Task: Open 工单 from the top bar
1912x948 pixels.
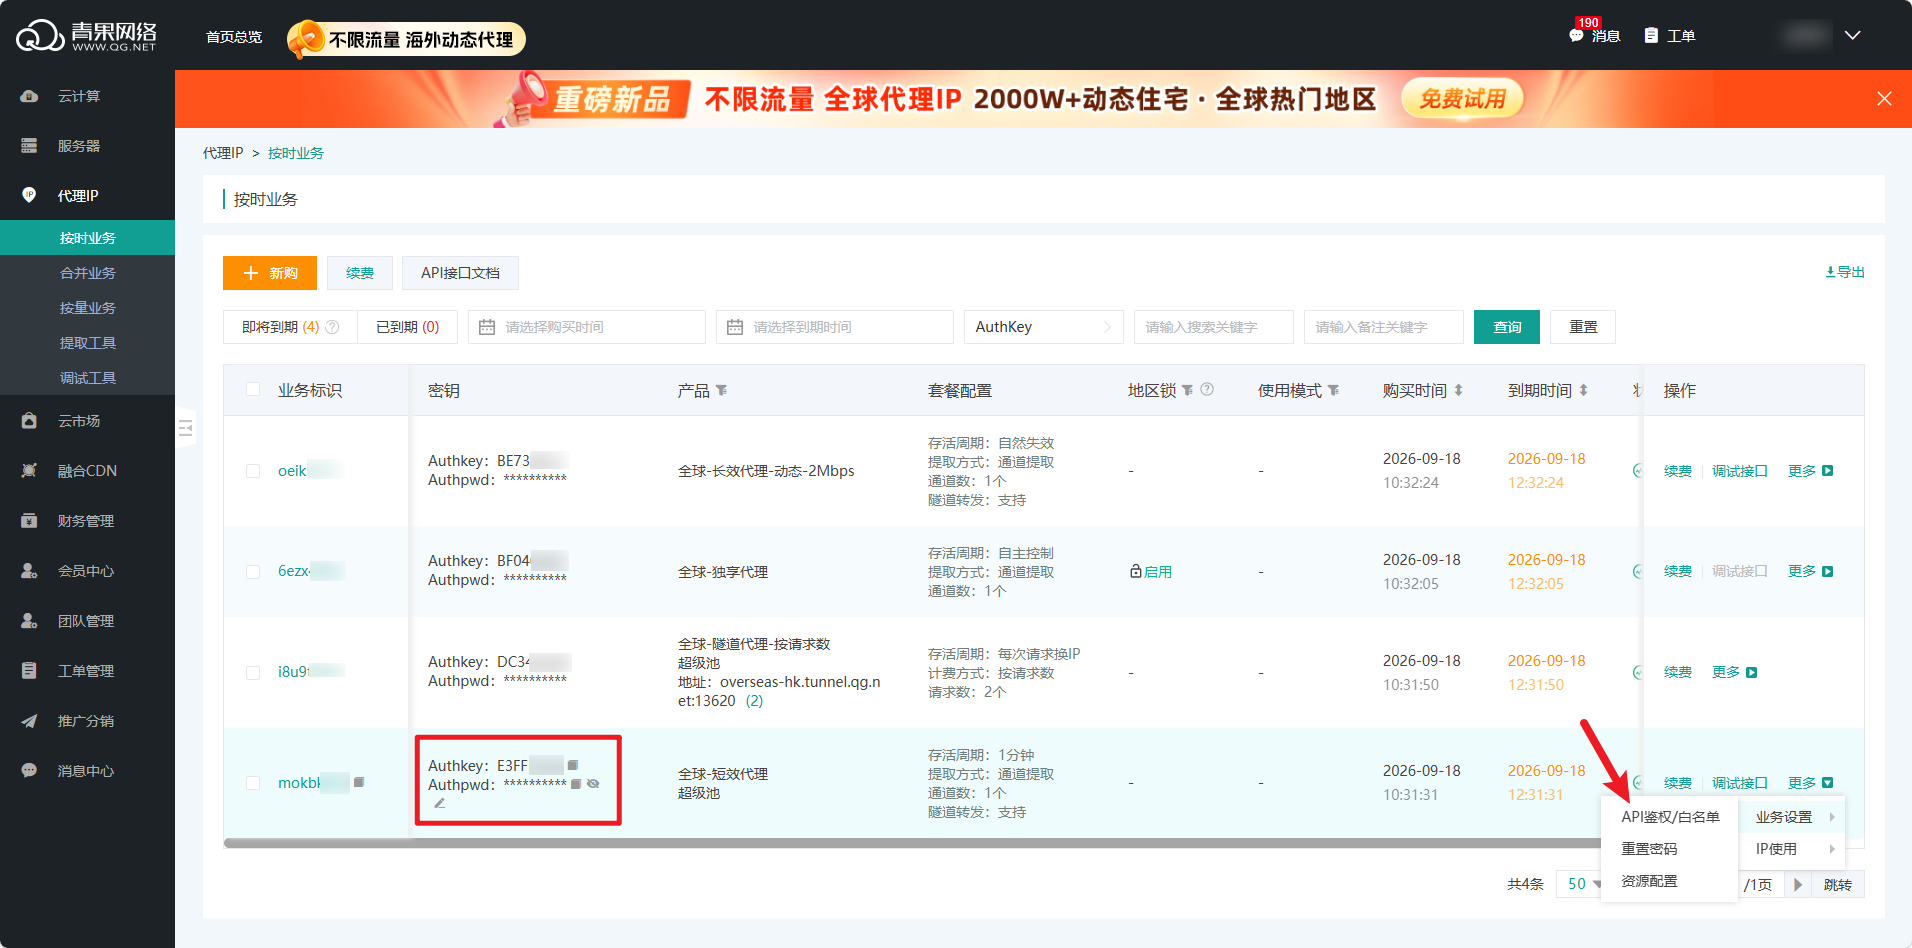Action: click(x=1669, y=35)
